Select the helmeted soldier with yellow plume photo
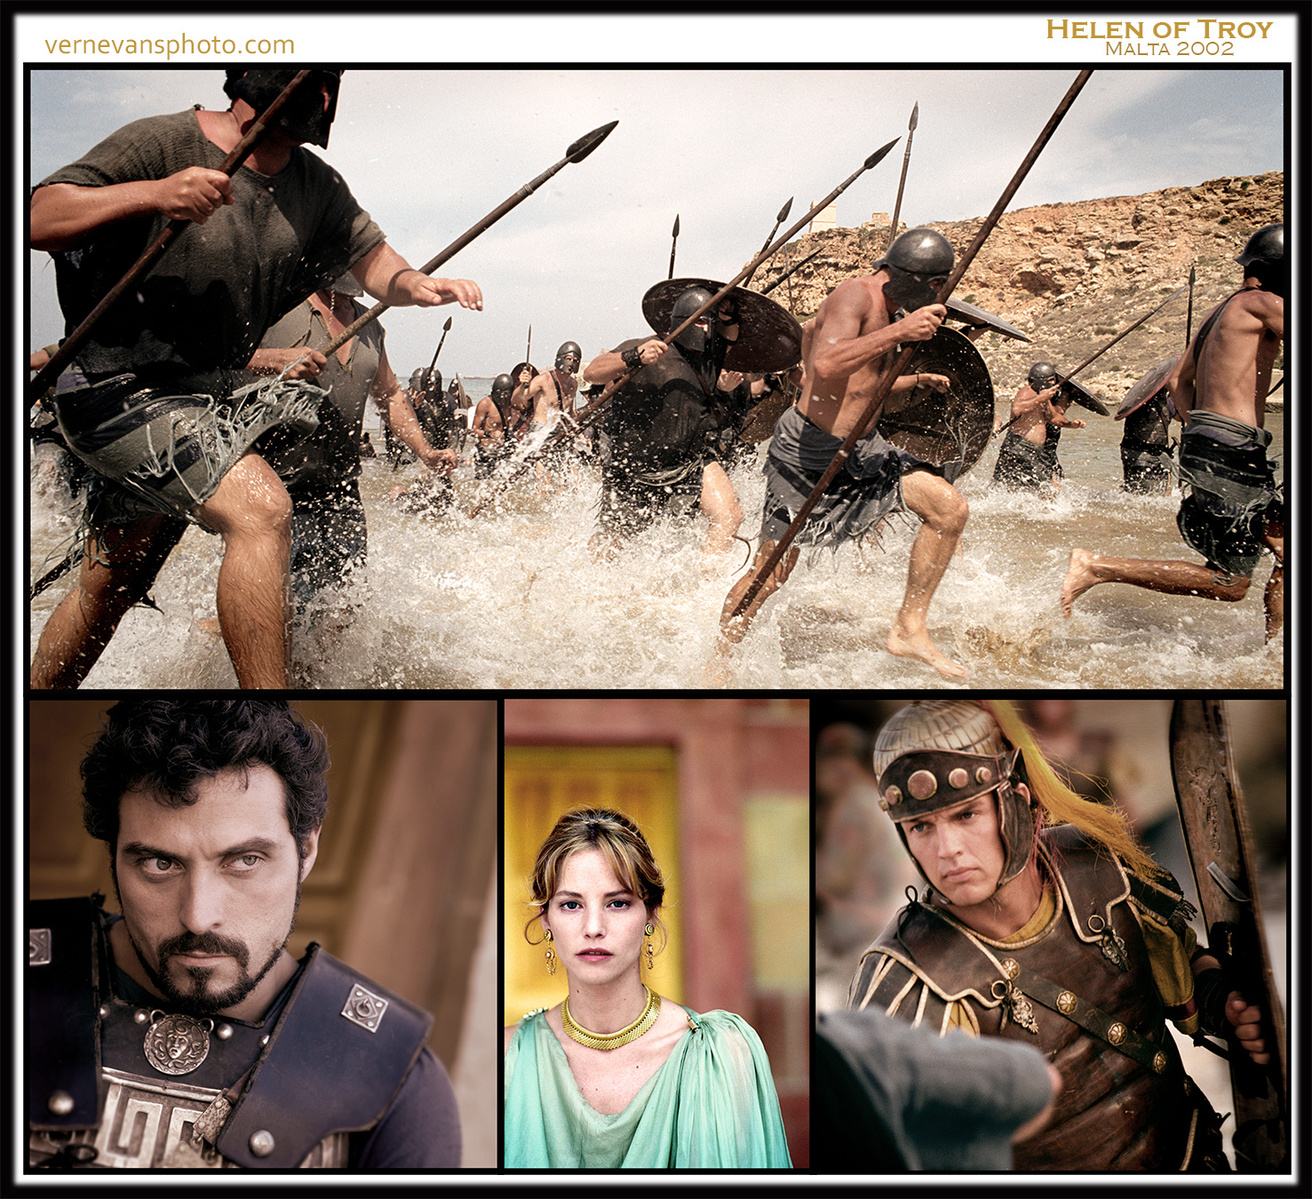Viewport: 1312px width, 1199px height. click(x=1052, y=935)
